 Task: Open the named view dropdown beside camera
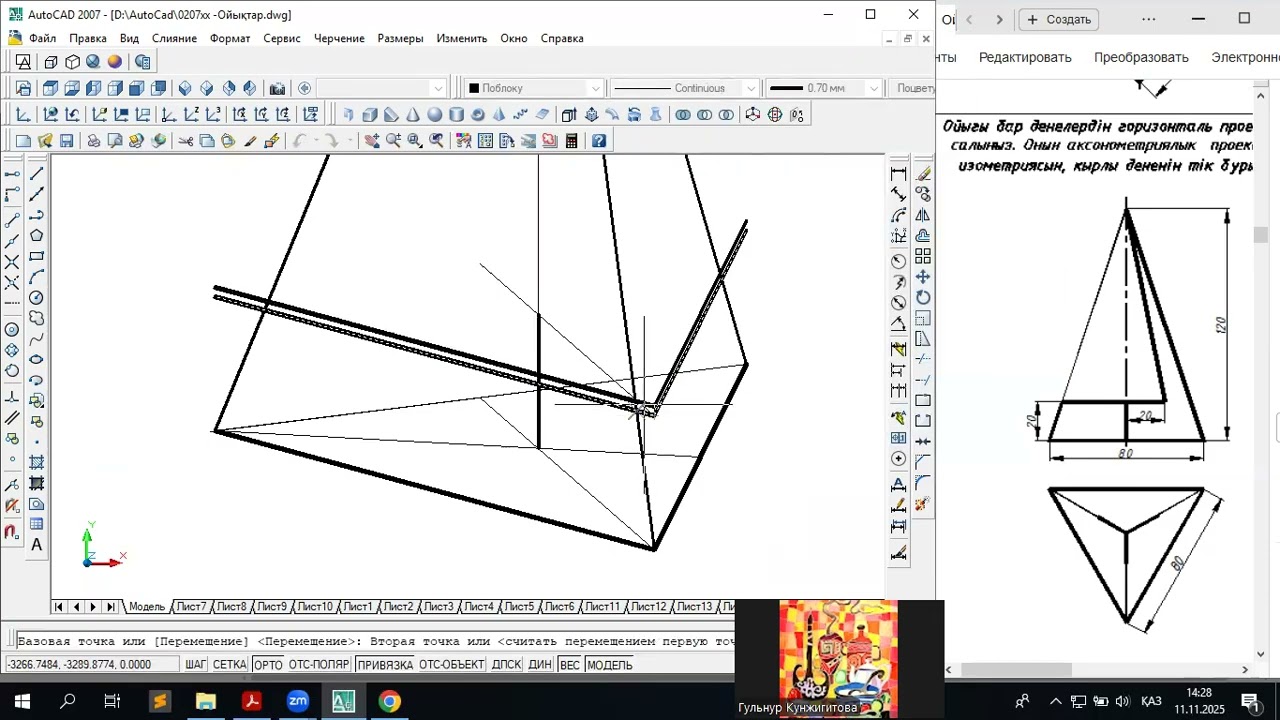381,88
